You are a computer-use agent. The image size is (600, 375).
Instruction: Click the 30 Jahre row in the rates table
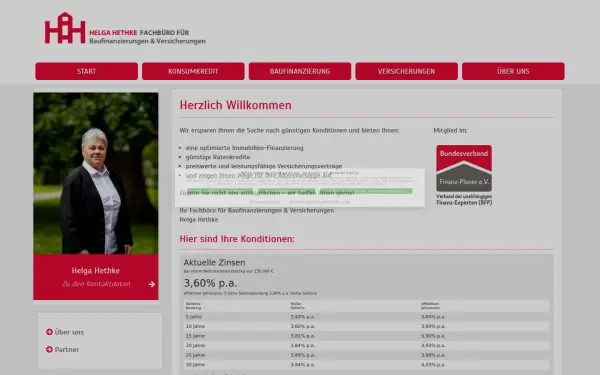tap(367, 365)
